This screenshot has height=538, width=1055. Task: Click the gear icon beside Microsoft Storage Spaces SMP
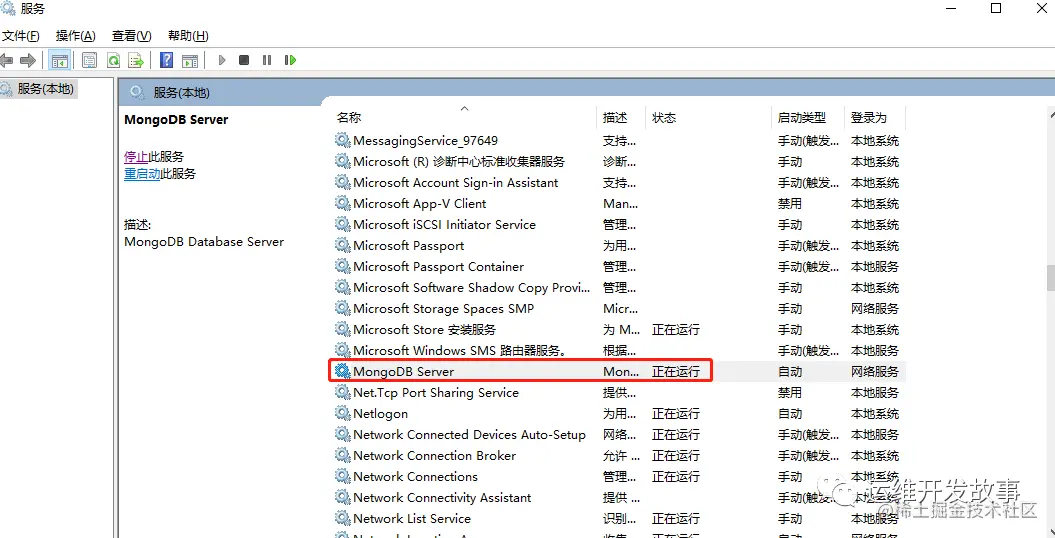click(x=343, y=309)
